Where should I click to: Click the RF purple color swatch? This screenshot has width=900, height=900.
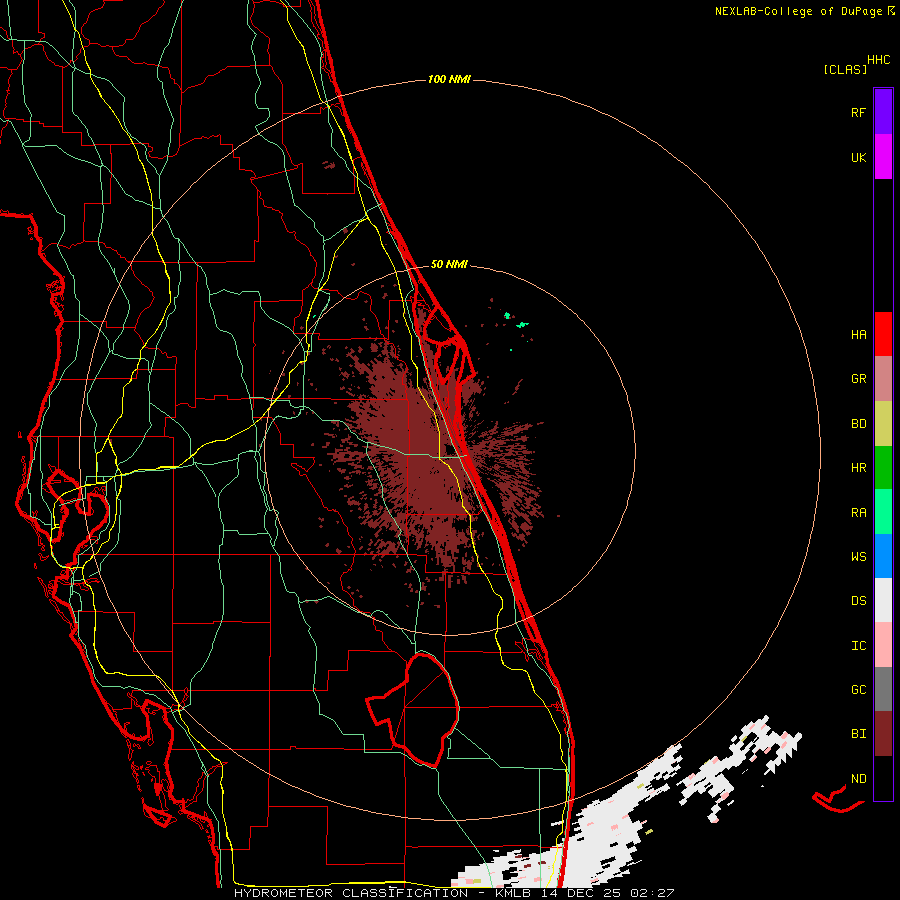883,112
